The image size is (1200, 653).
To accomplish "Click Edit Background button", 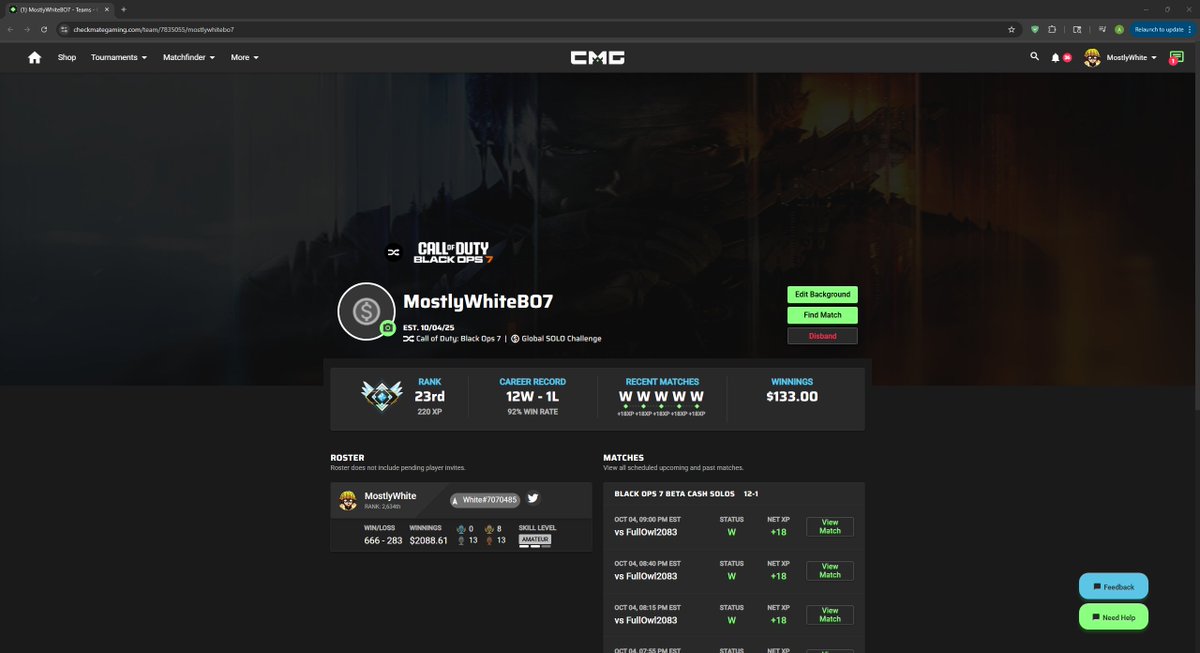I will coord(822,294).
